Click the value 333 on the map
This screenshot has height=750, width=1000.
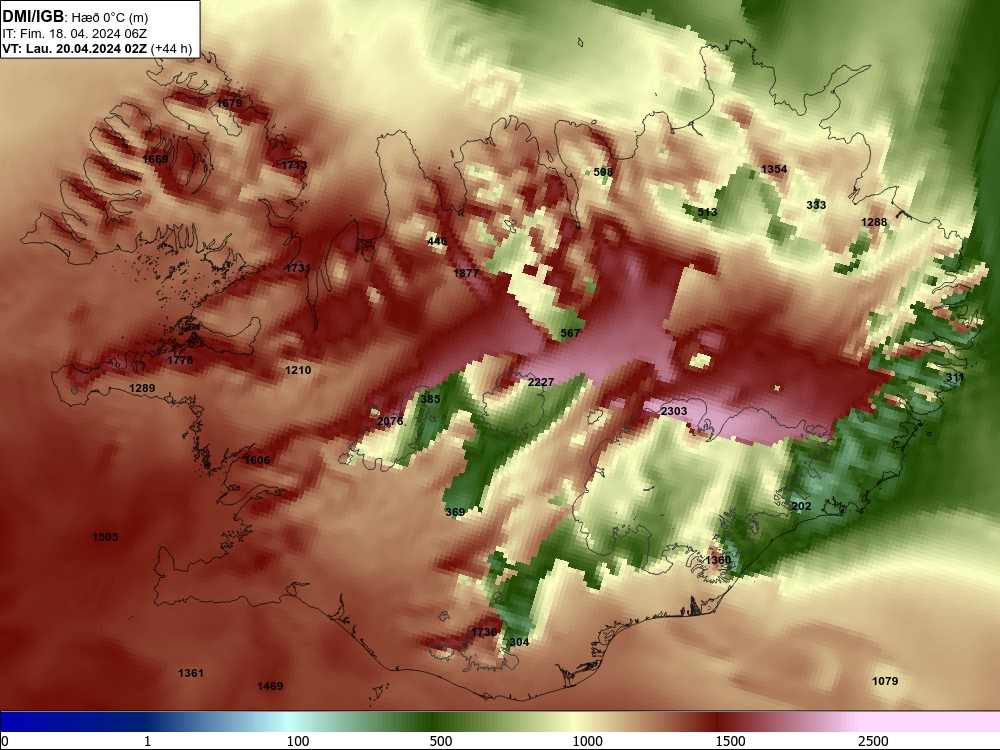[x=816, y=205]
